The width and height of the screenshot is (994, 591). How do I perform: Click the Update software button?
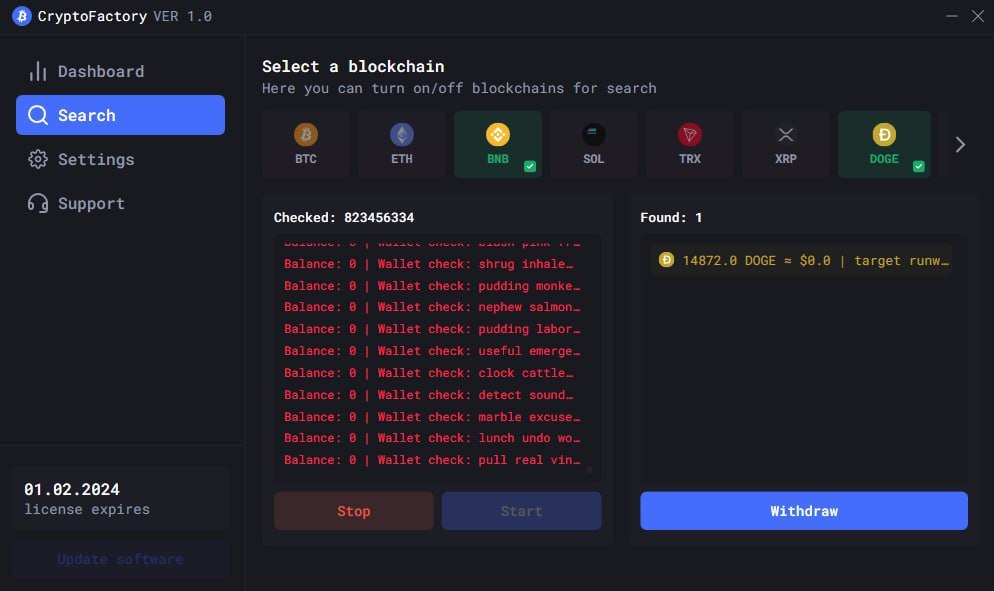(x=120, y=559)
